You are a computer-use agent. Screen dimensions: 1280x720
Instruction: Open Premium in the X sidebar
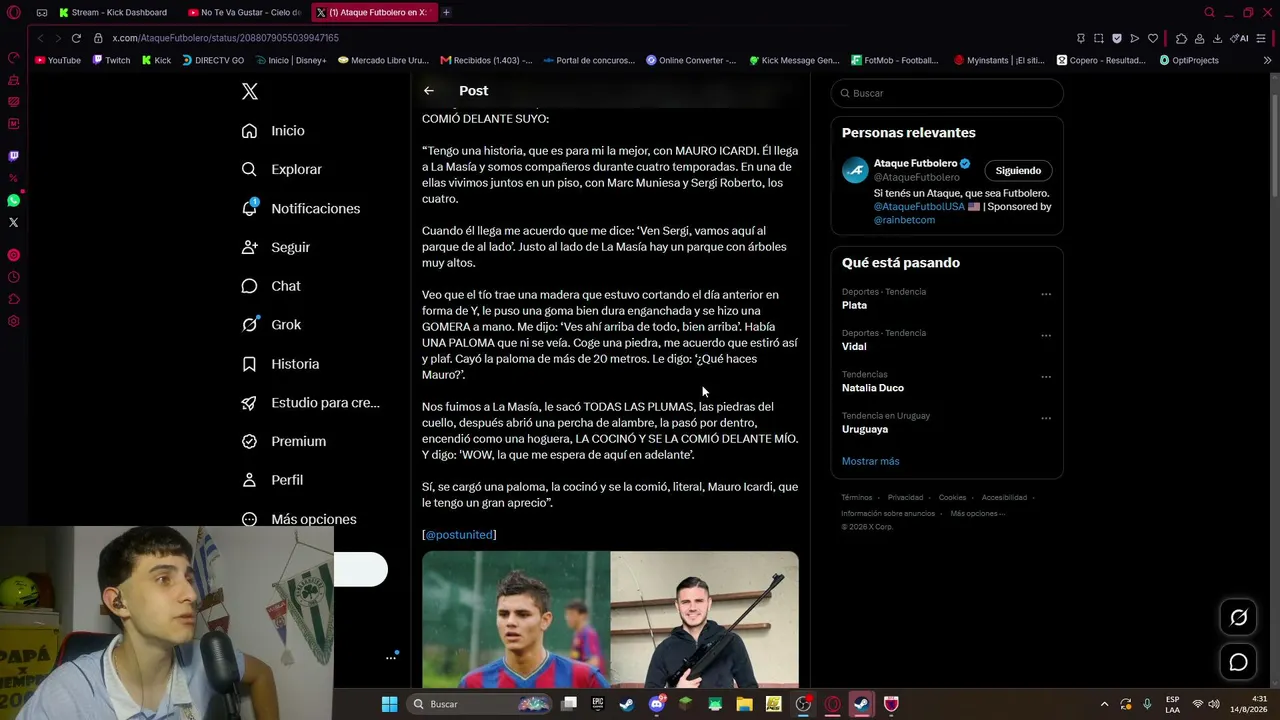coord(283,441)
